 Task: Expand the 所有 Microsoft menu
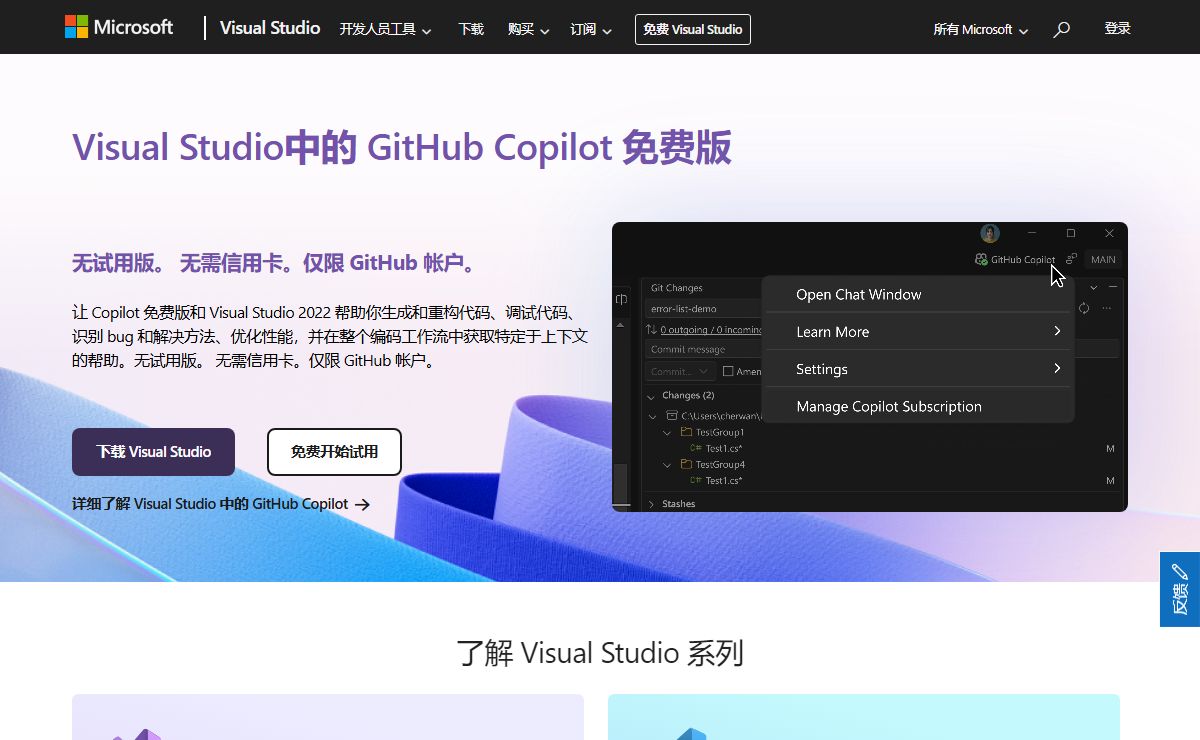coord(980,30)
